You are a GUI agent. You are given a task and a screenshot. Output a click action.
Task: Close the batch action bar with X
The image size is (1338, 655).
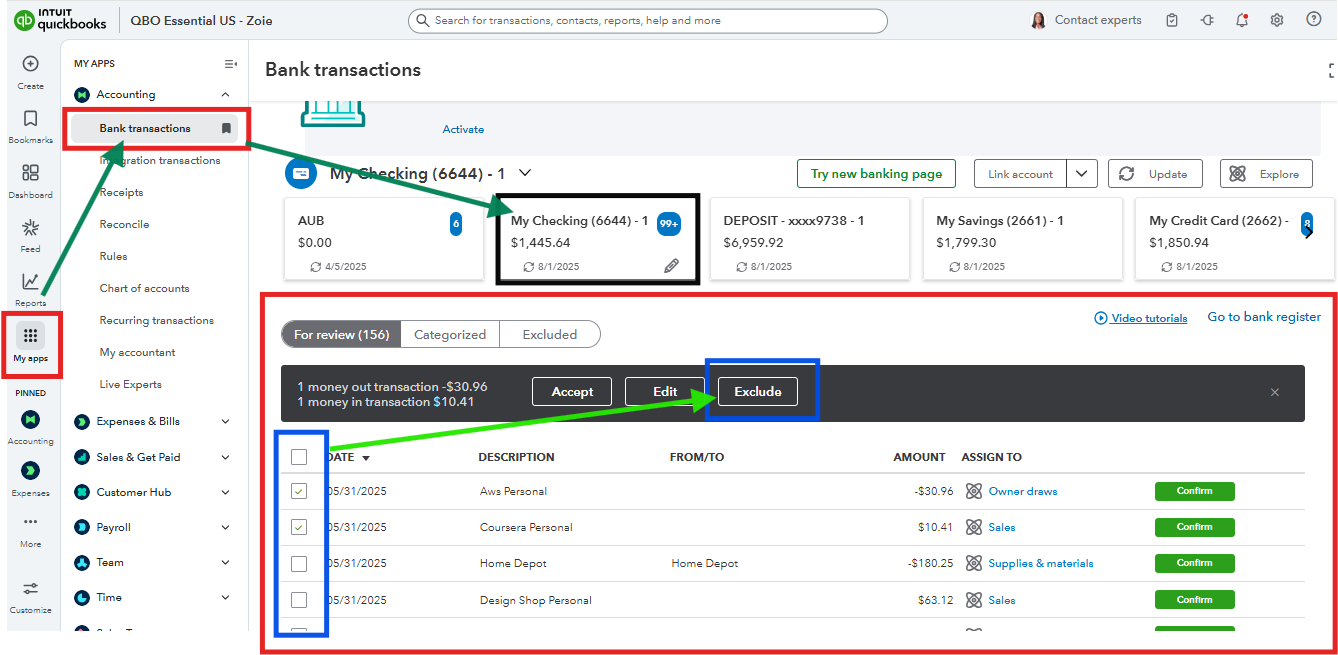click(x=1275, y=392)
